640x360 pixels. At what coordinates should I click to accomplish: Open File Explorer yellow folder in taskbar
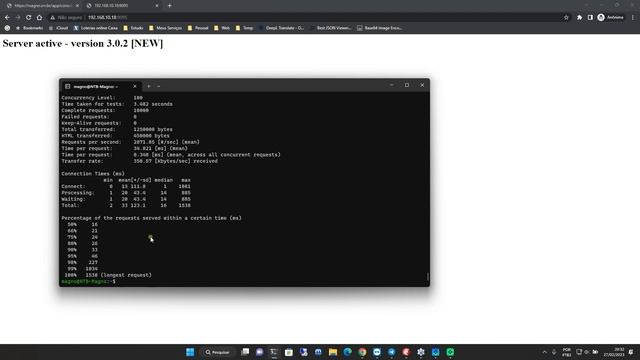click(333, 352)
